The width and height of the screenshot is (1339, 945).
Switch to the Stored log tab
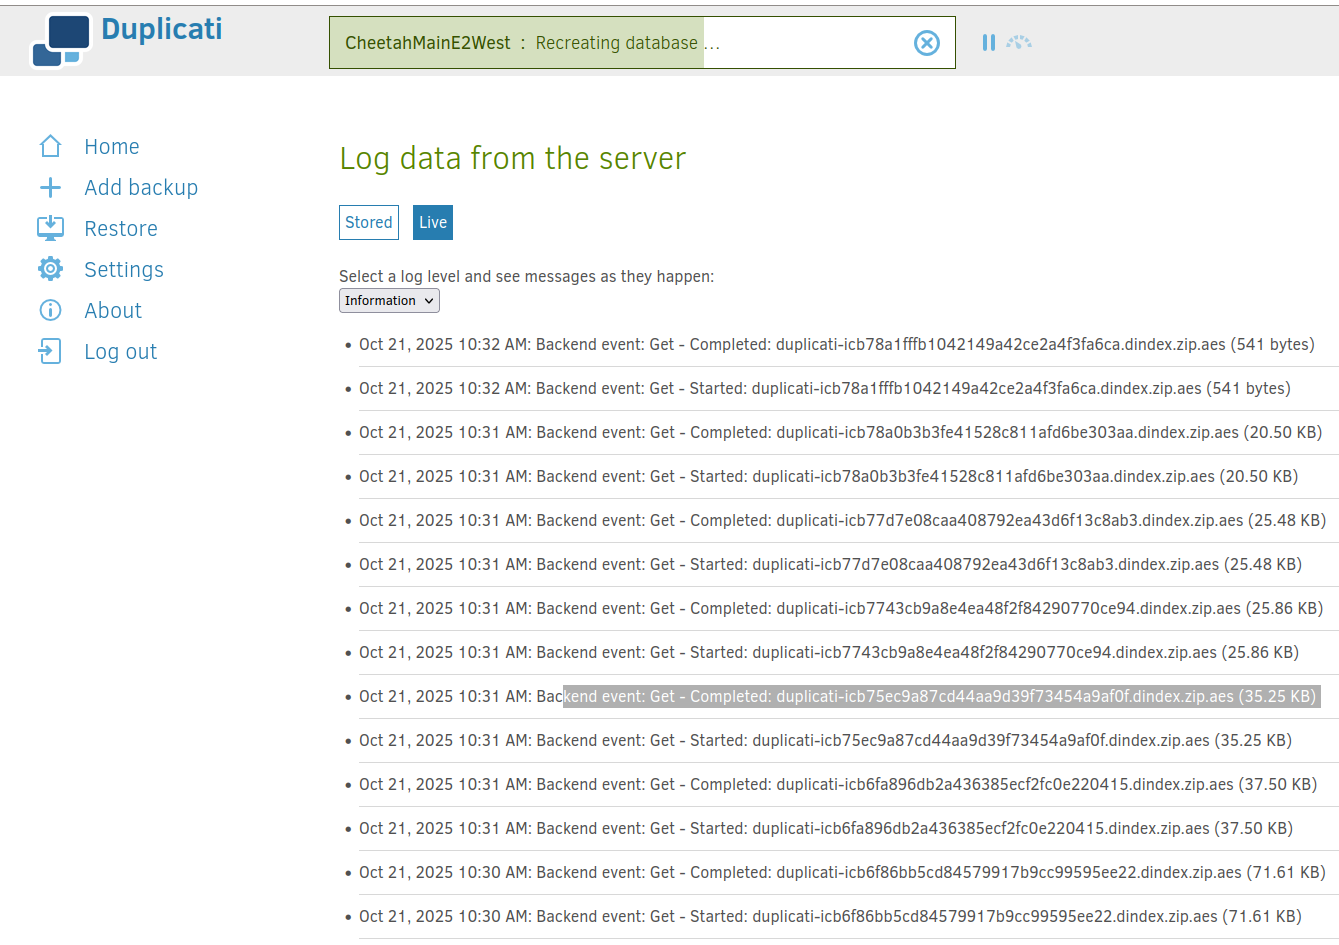pyautogui.click(x=368, y=223)
